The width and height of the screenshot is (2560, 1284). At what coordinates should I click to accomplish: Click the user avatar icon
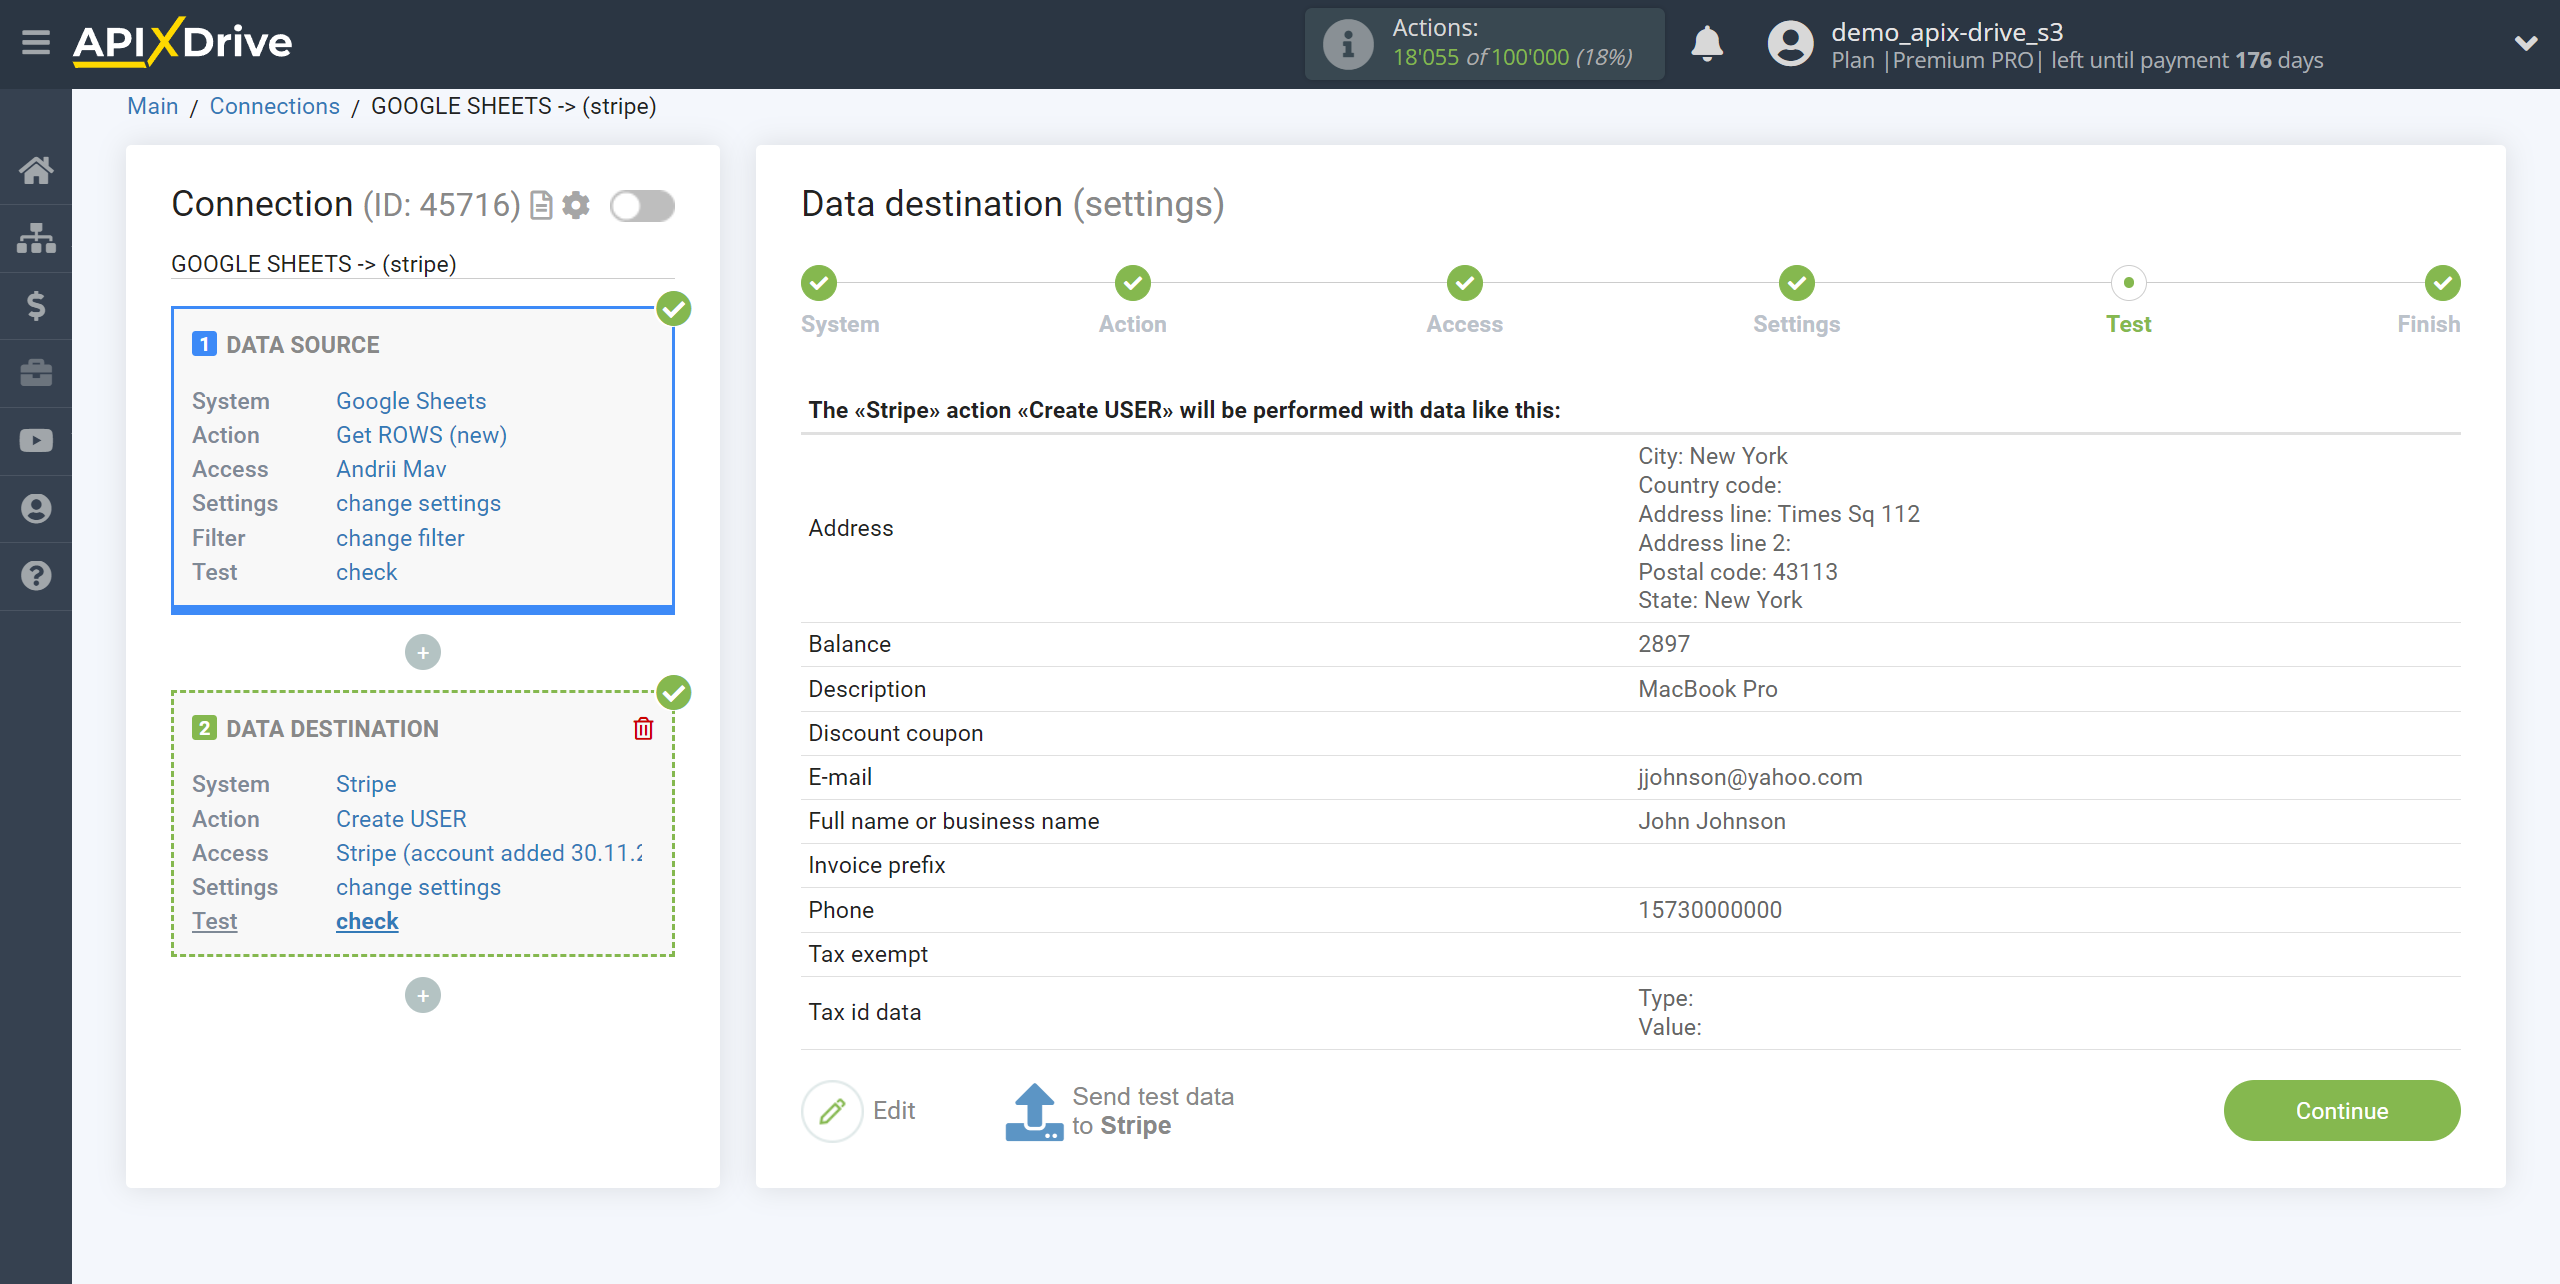tap(1790, 44)
